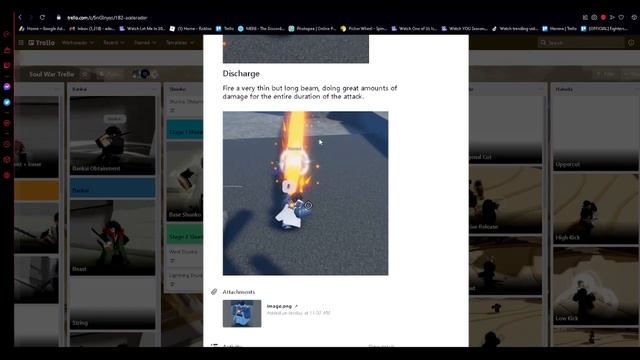Expand the Recent dropdown
Image resolution: width=640 pixels, height=360 pixels.
click(113, 42)
